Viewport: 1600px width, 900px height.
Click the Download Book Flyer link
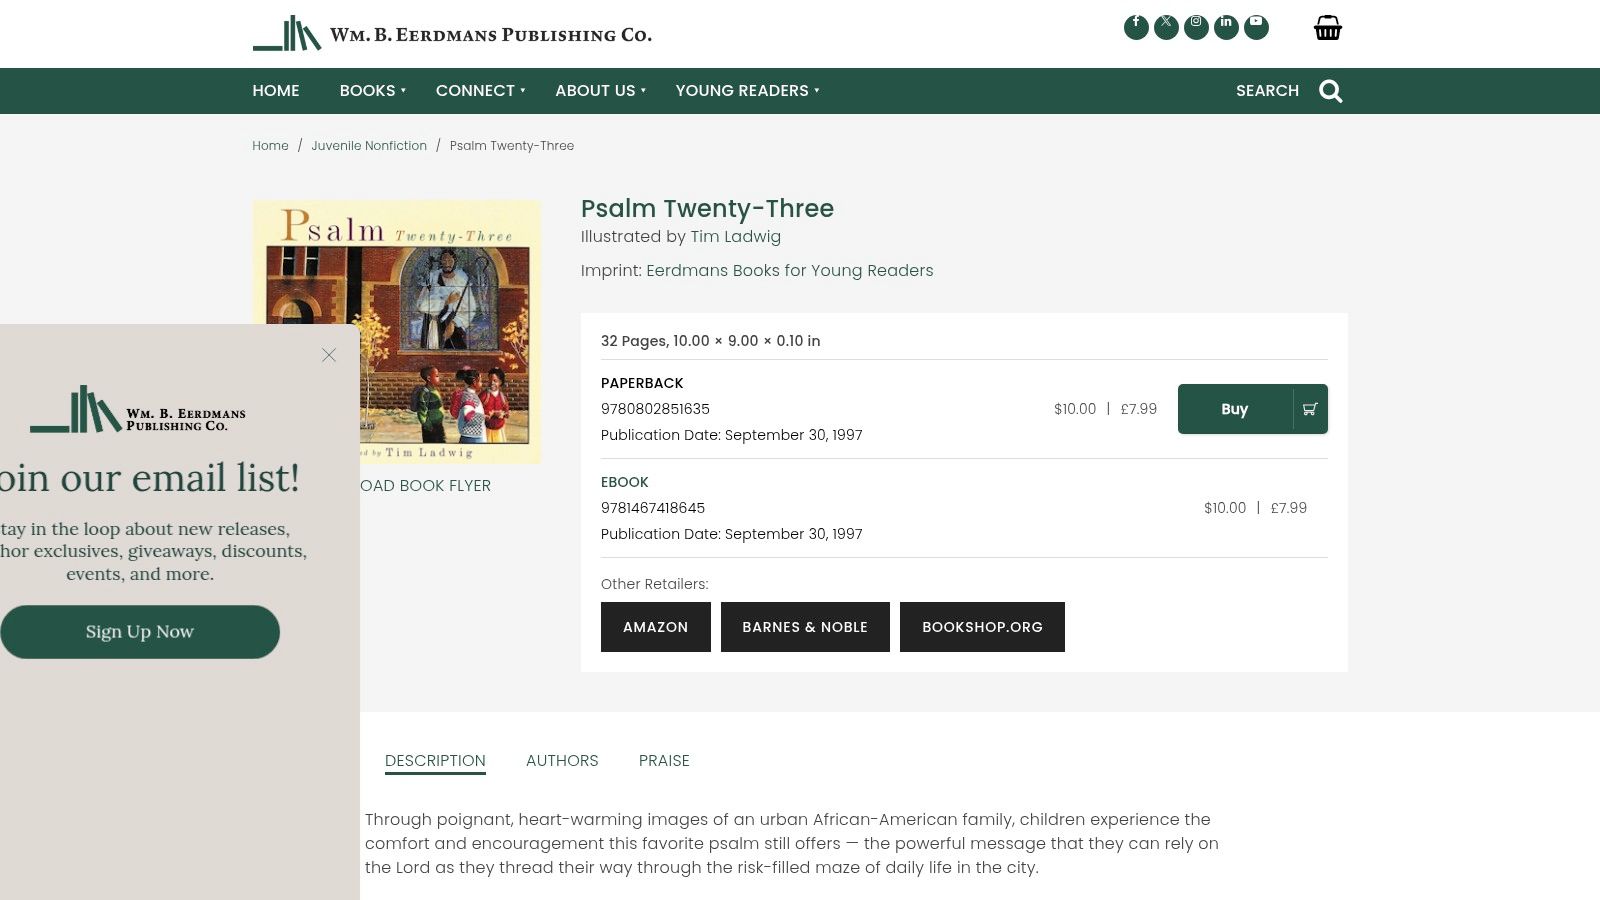[x=425, y=486]
